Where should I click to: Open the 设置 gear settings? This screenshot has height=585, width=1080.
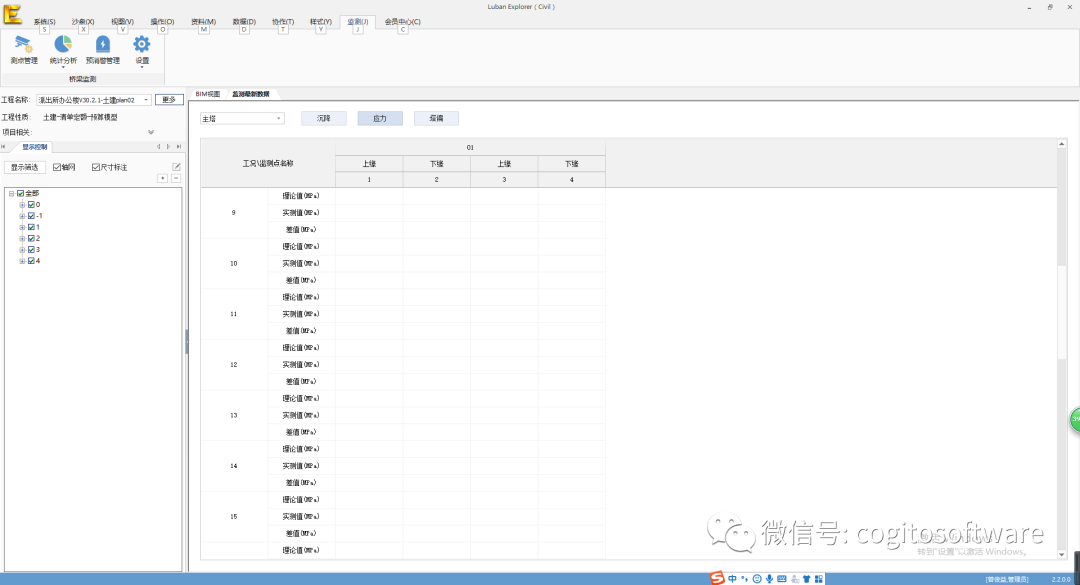(142, 50)
